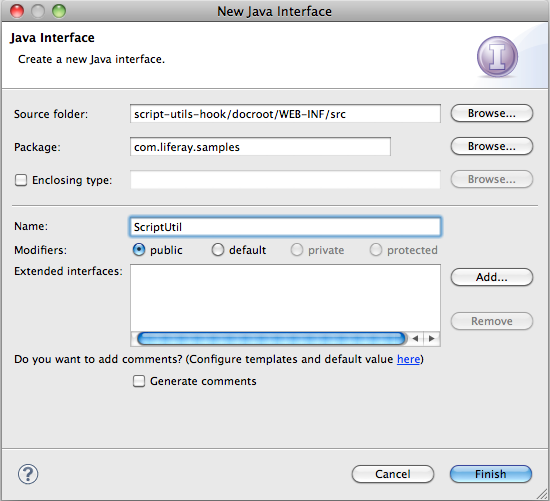Click the scrollbar left arrow
Viewport: 550px width, 501px height.
coord(415,339)
